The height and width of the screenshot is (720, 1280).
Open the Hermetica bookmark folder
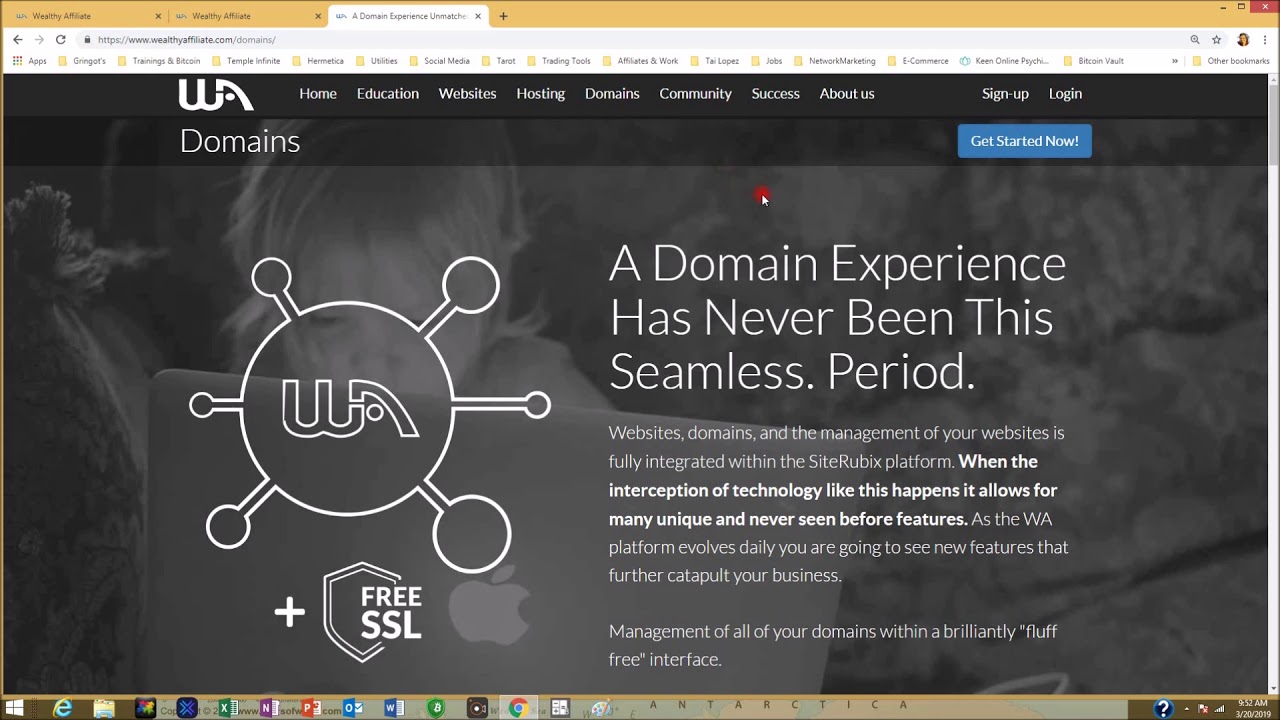(x=318, y=61)
